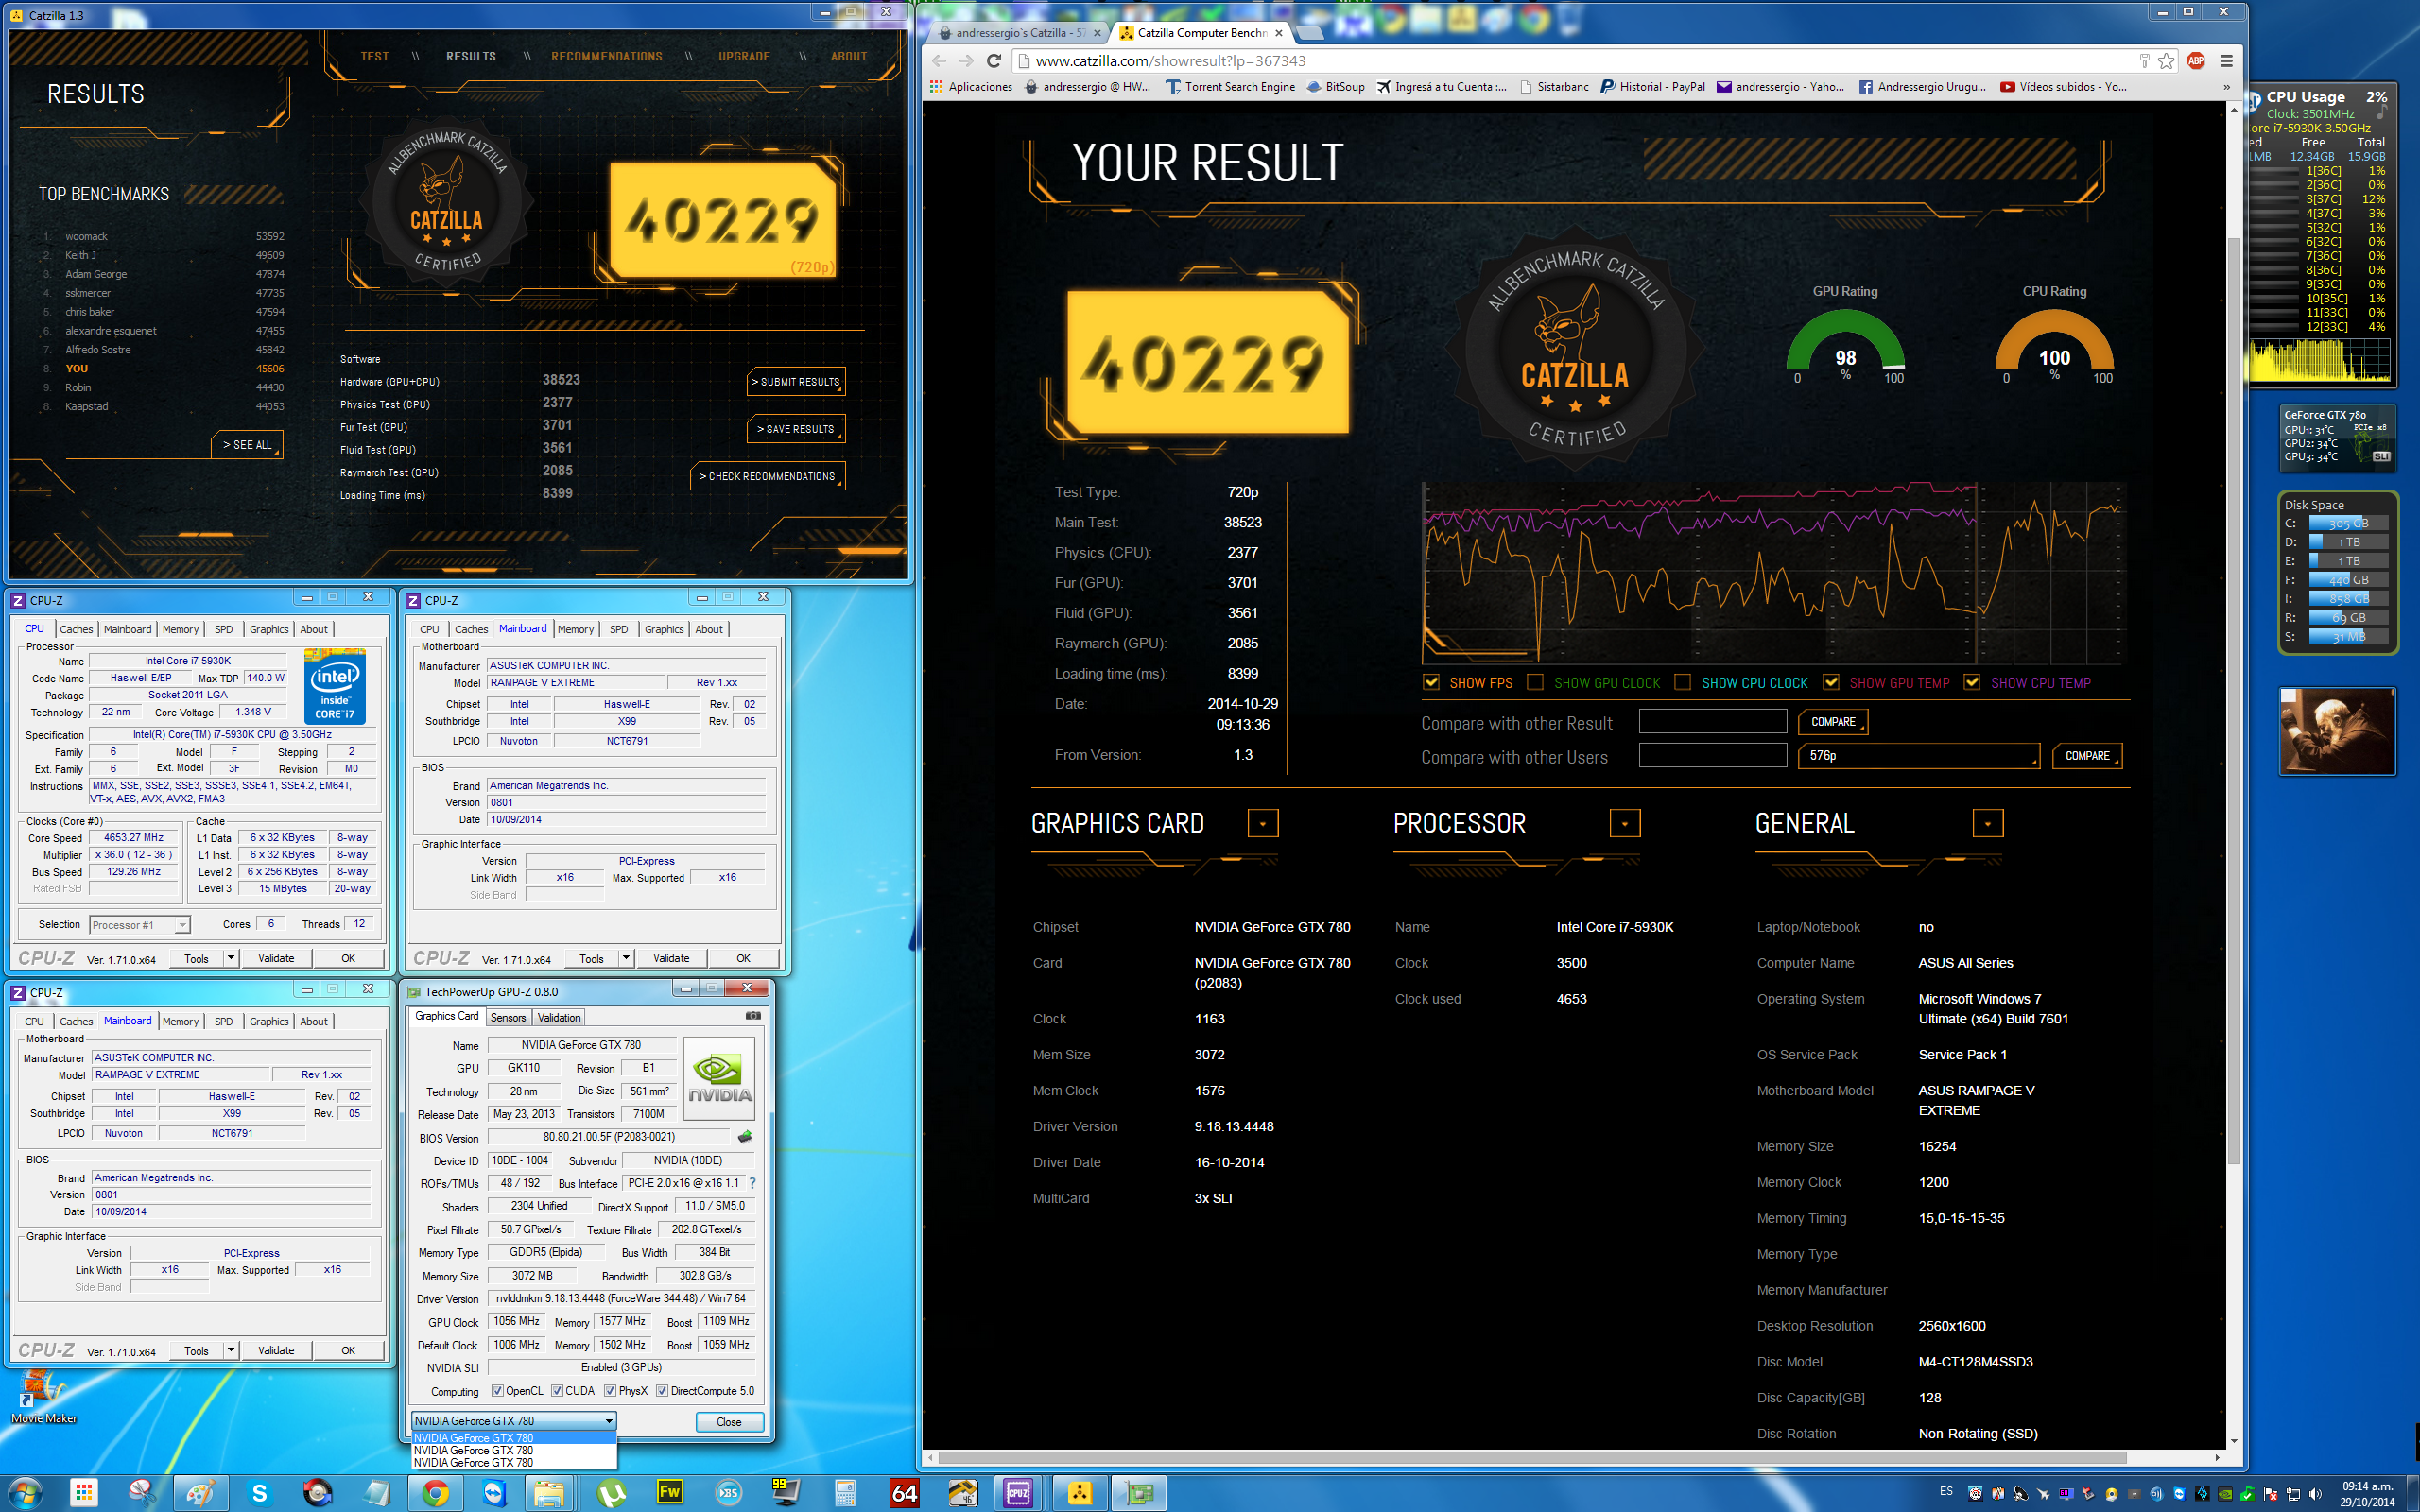This screenshot has width=2420, height=1512.
Task: Click the SEE ALL button
Action: coord(247,445)
